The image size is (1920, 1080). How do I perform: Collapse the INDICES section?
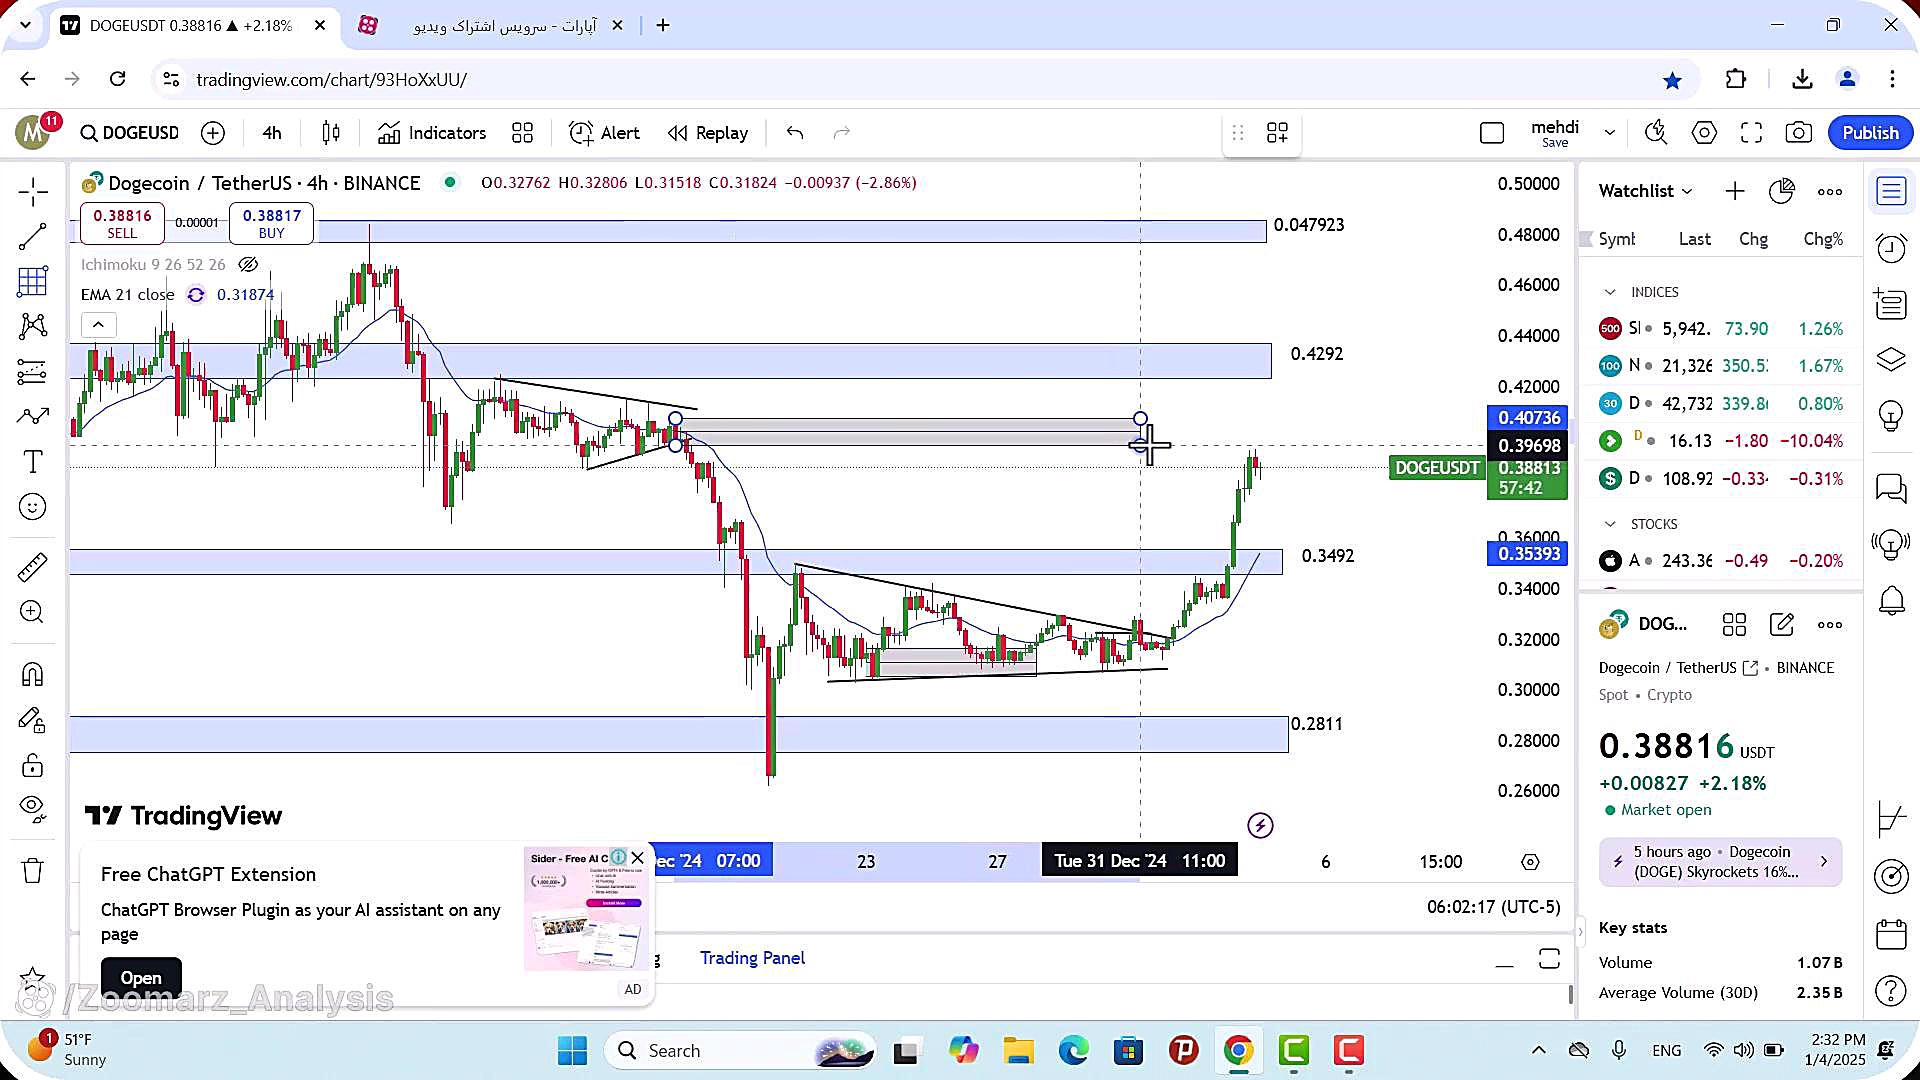pyautogui.click(x=1610, y=292)
